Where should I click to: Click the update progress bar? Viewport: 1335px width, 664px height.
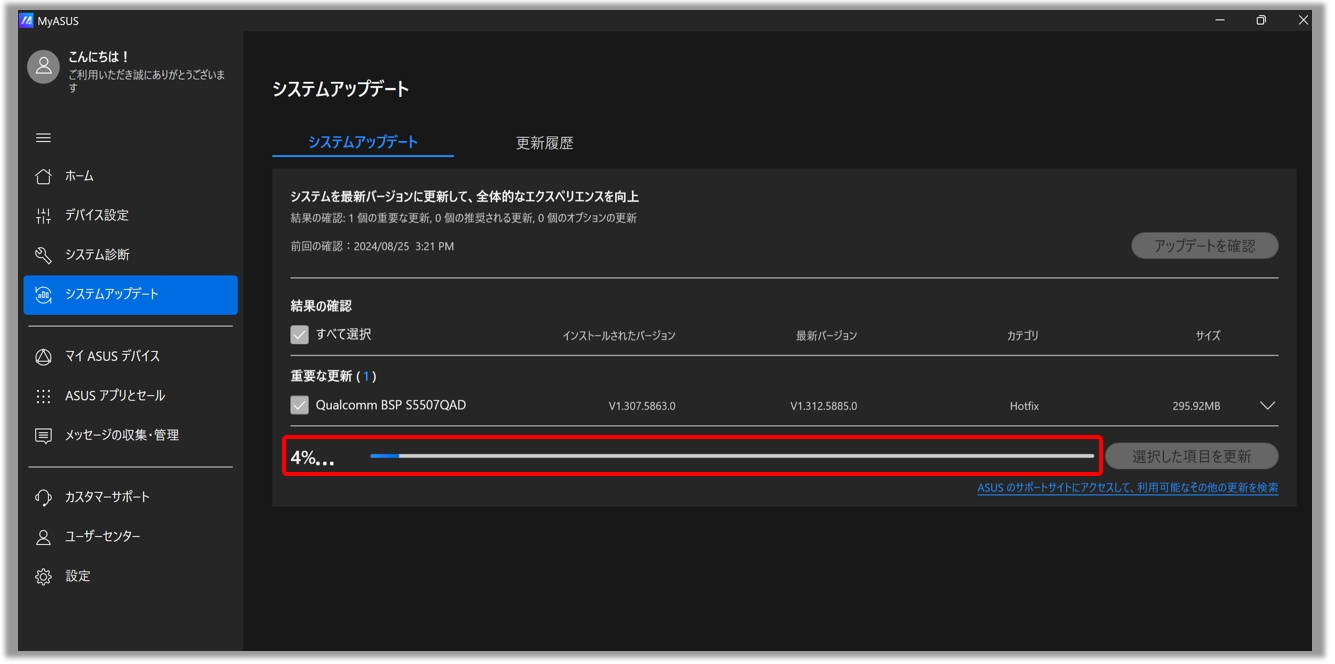click(732, 456)
